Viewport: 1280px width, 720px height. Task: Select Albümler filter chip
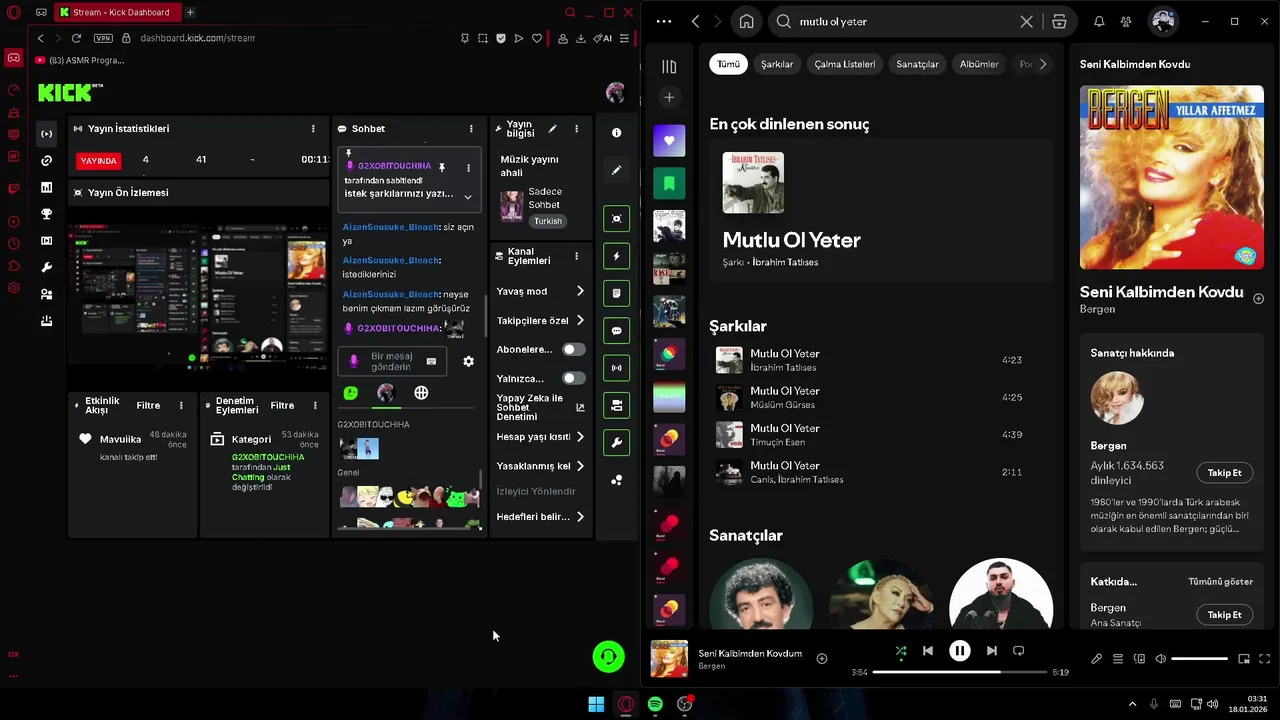pos(979,64)
